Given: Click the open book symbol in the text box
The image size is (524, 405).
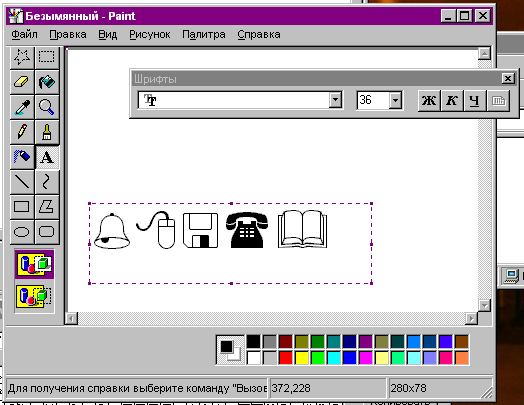Looking at the screenshot, I should (x=302, y=229).
